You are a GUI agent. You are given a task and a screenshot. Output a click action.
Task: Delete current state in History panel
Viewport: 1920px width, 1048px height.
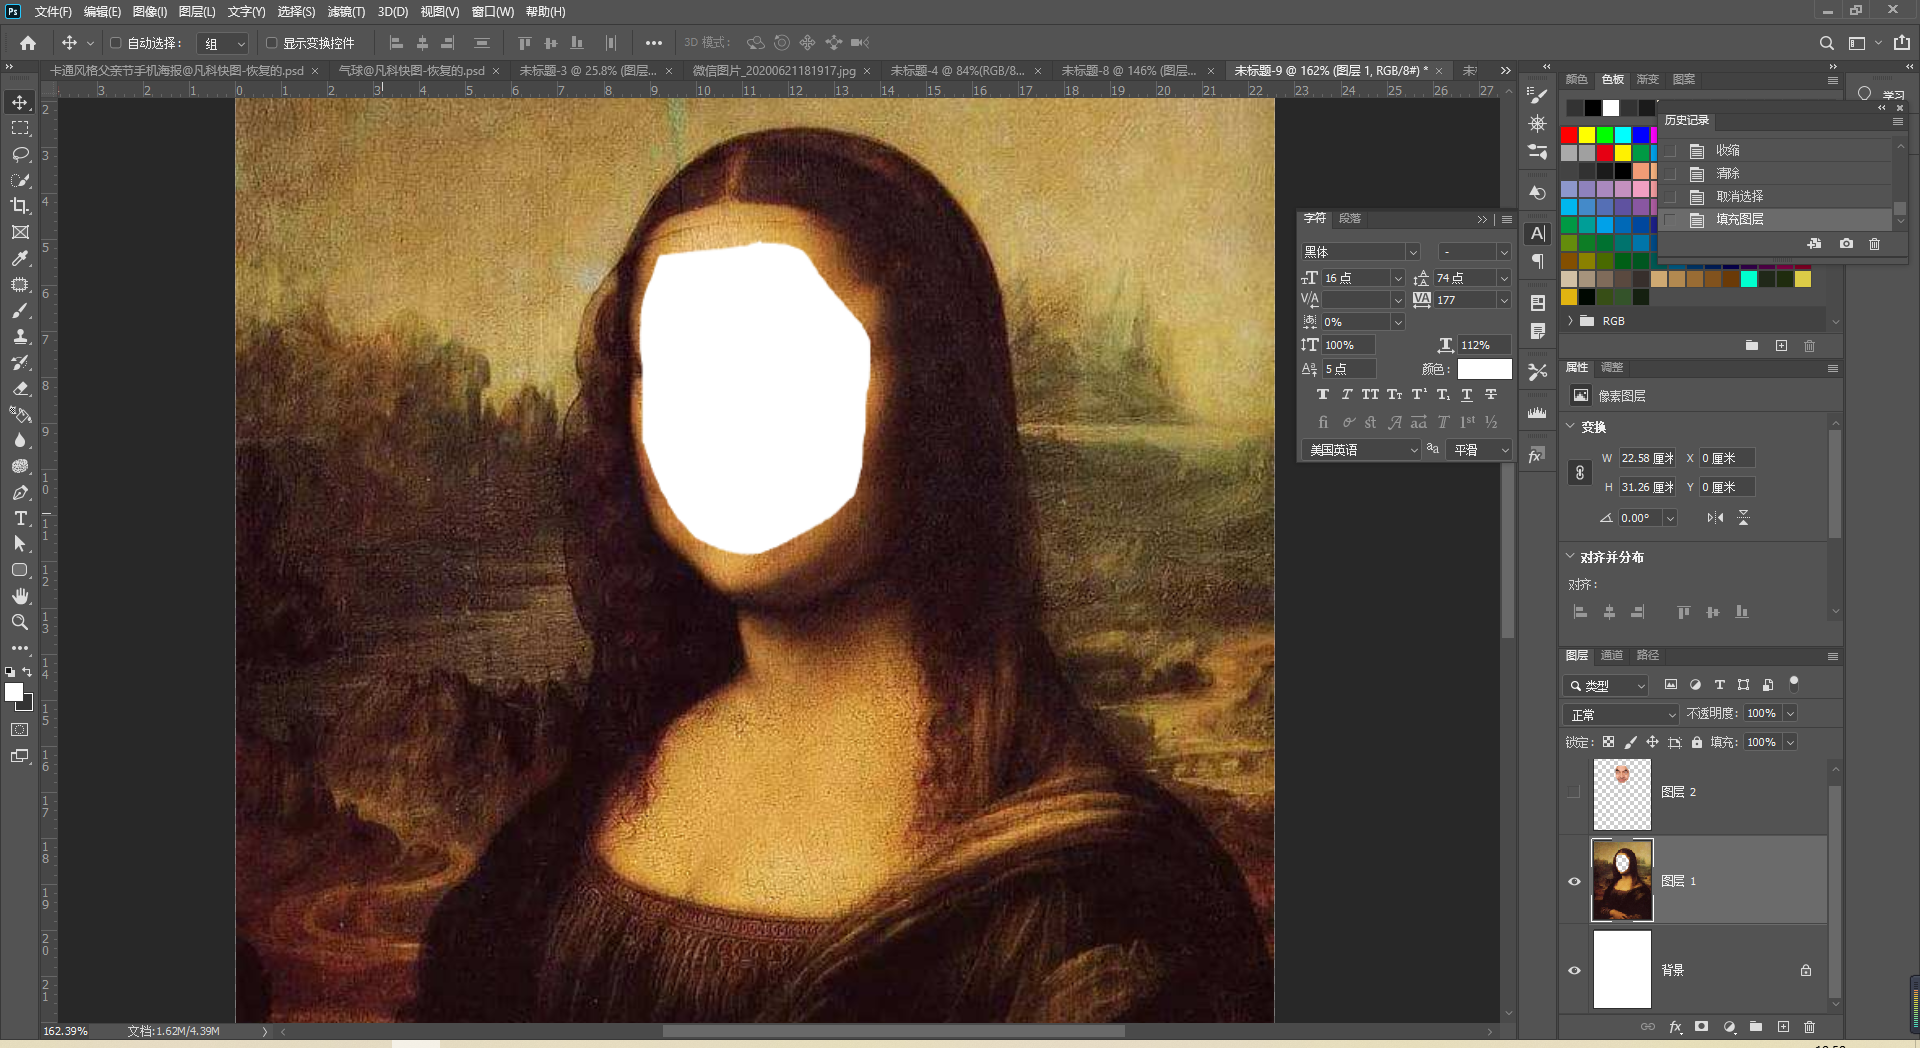[x=1875, y=244]
